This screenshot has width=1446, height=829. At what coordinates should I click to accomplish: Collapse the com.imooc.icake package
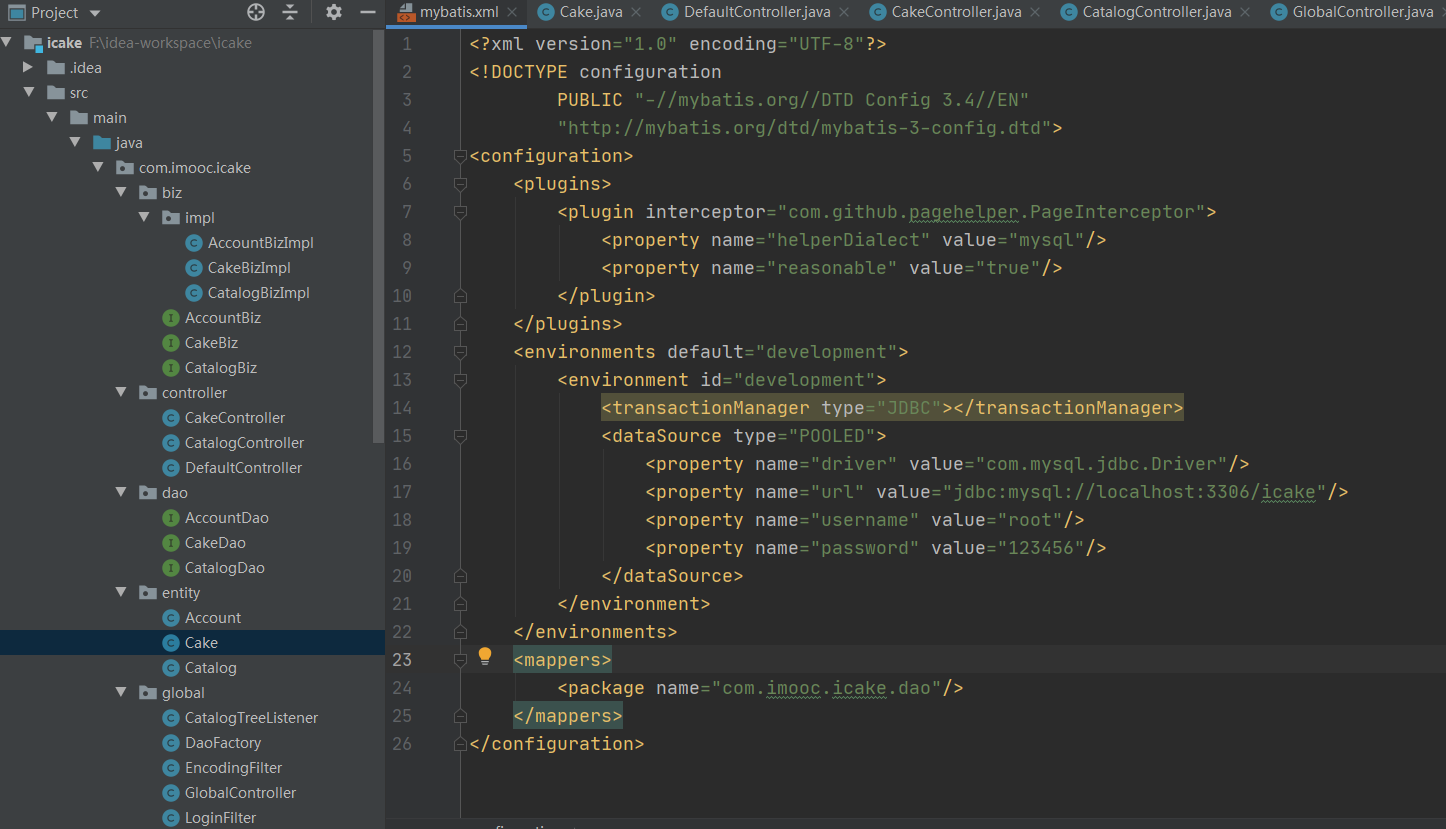(97, 168)
